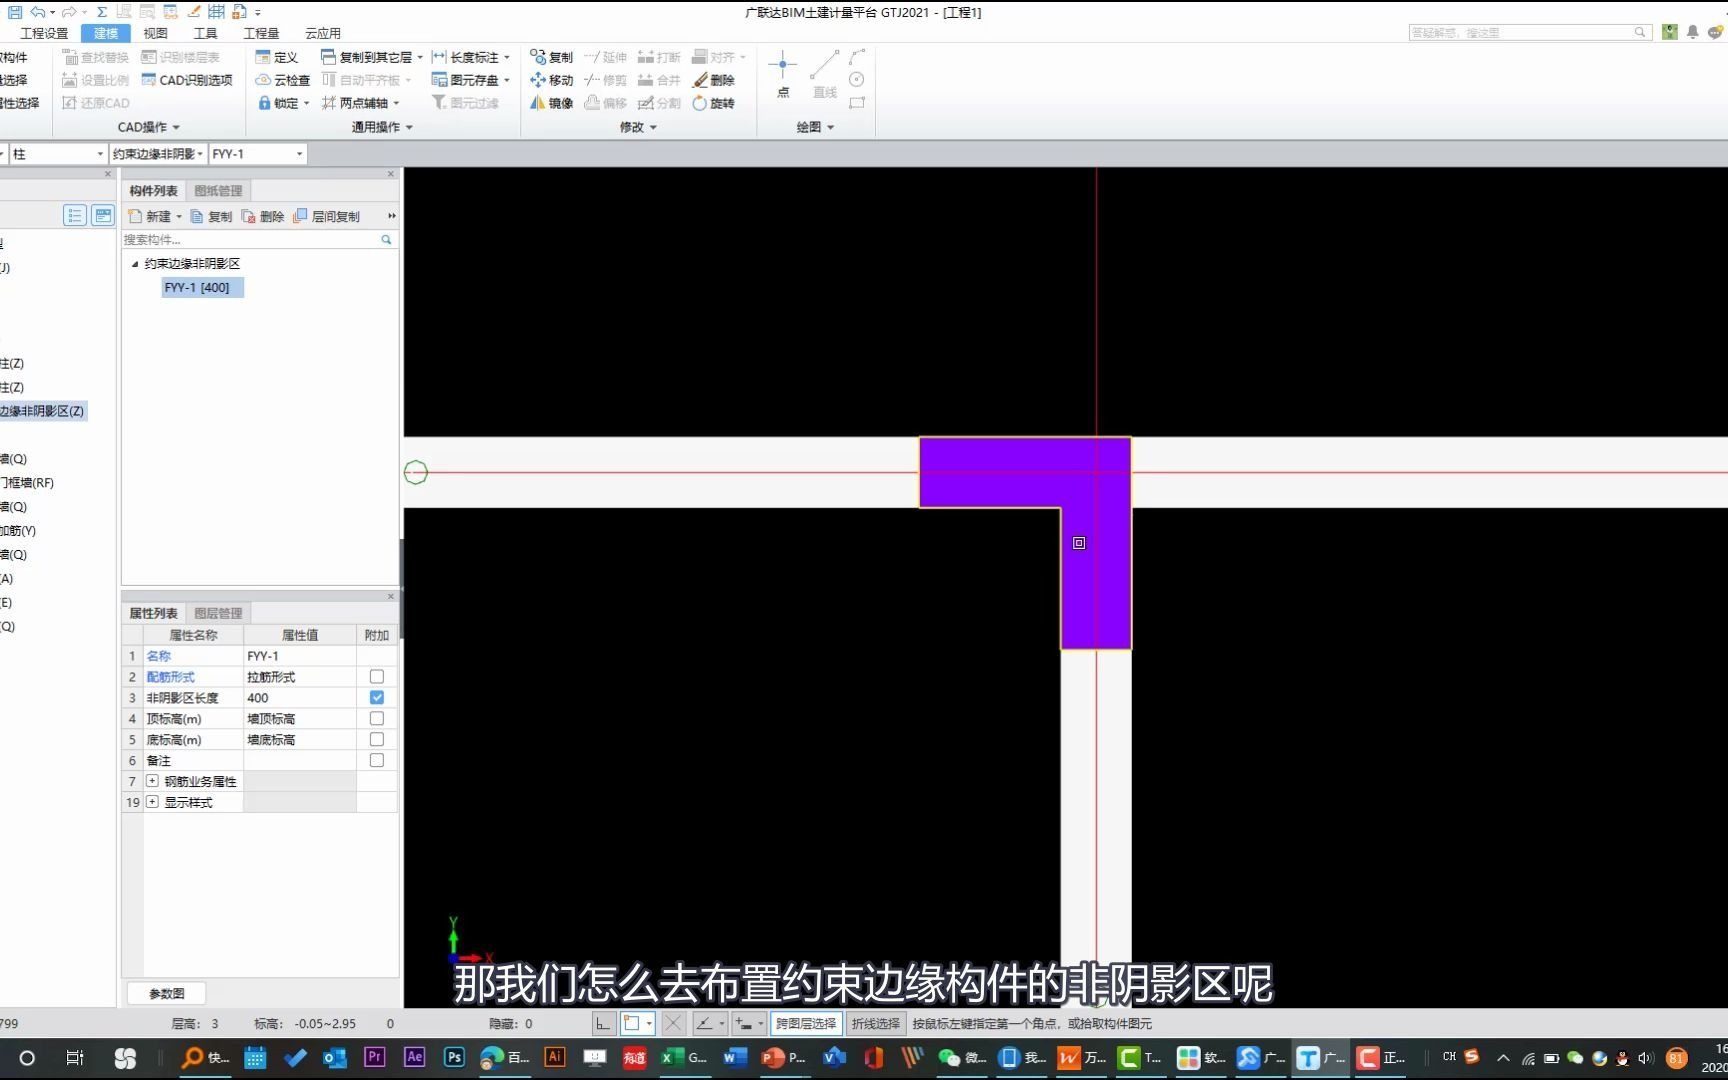
Task: Open Photoshop from the Windows taskbar
Action: [454, 1057]
